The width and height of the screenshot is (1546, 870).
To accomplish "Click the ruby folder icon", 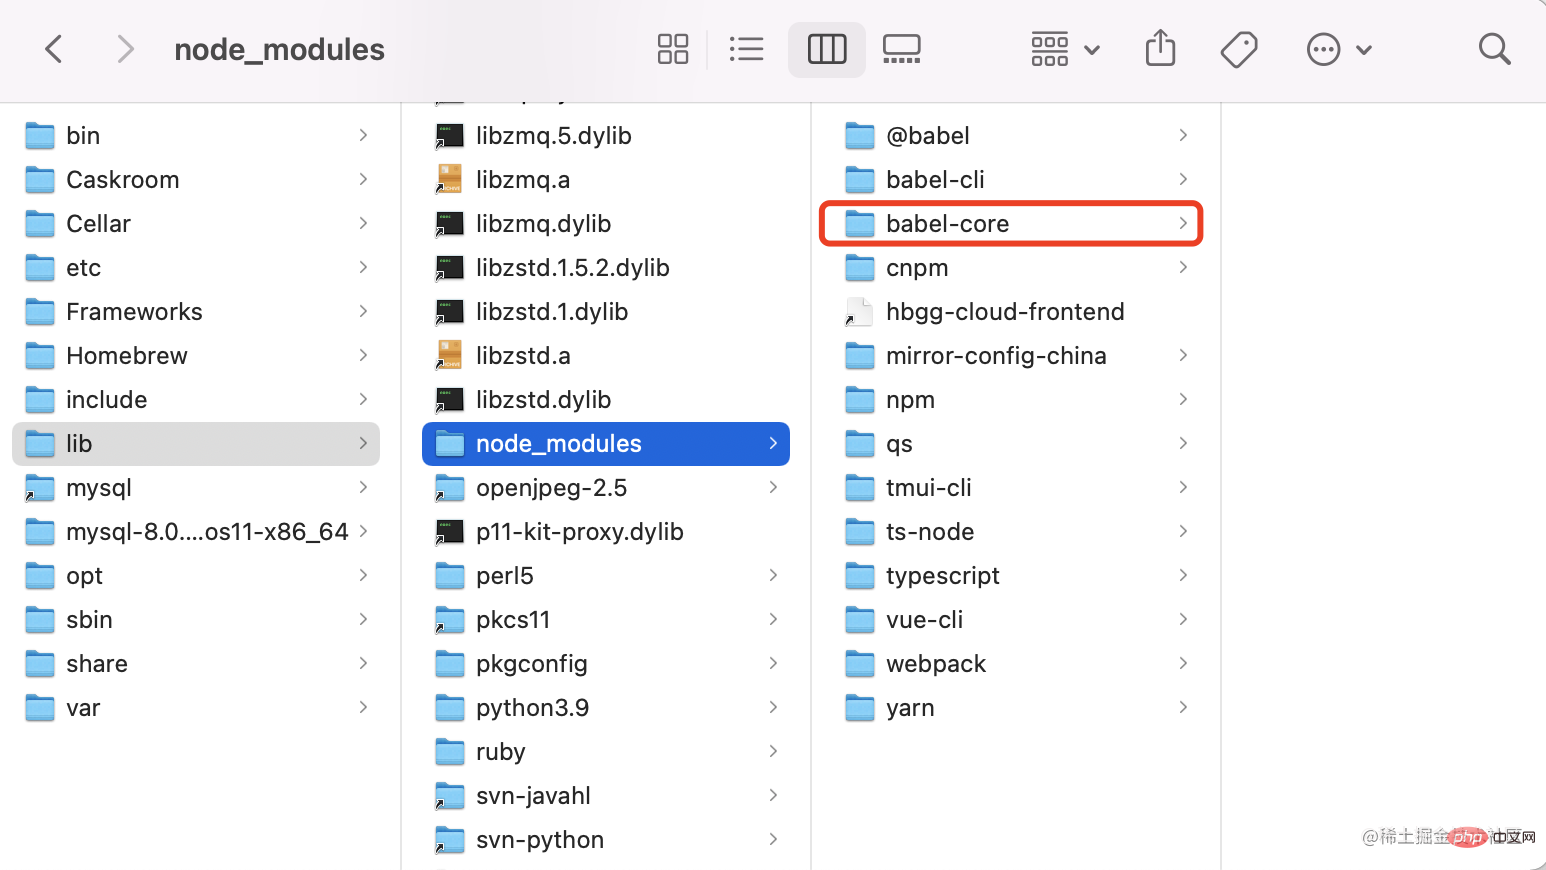I will pos(450,752).
